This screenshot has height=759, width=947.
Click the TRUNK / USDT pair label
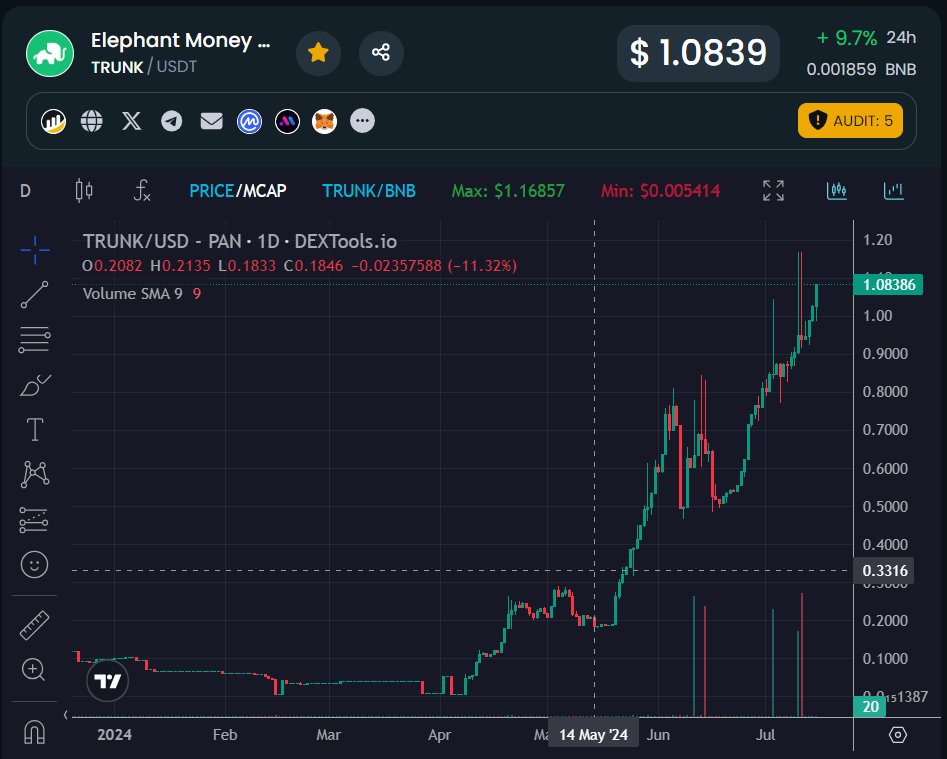[144, 66]
